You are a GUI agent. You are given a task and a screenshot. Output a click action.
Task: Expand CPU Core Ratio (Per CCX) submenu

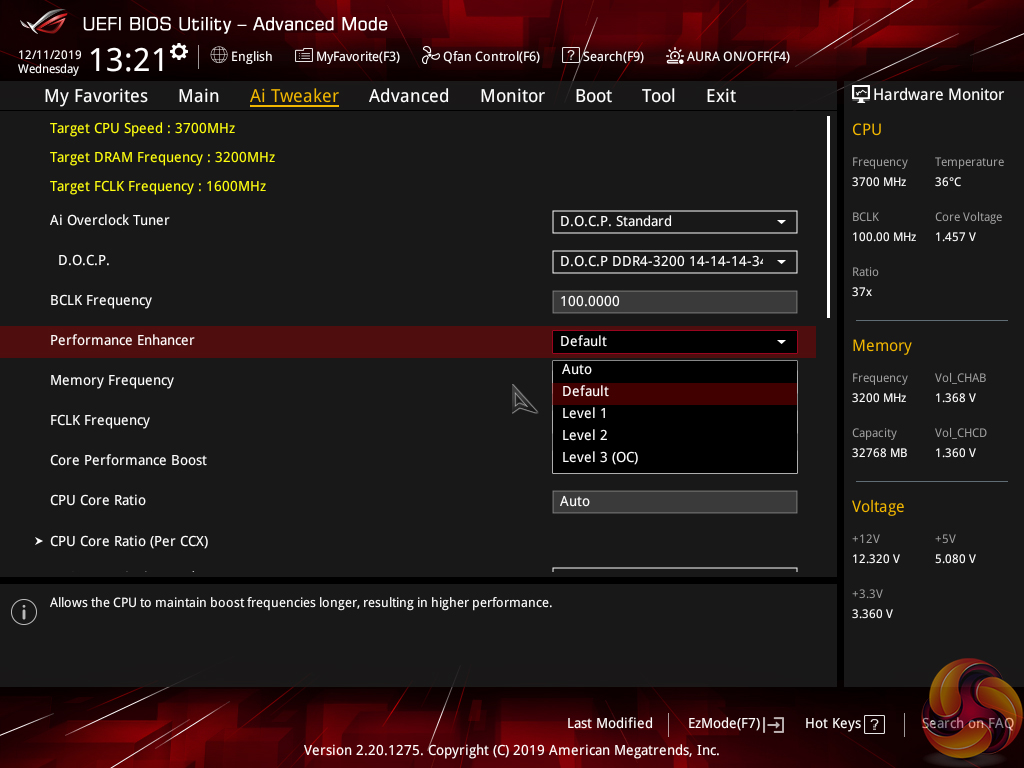click(128, 541)
